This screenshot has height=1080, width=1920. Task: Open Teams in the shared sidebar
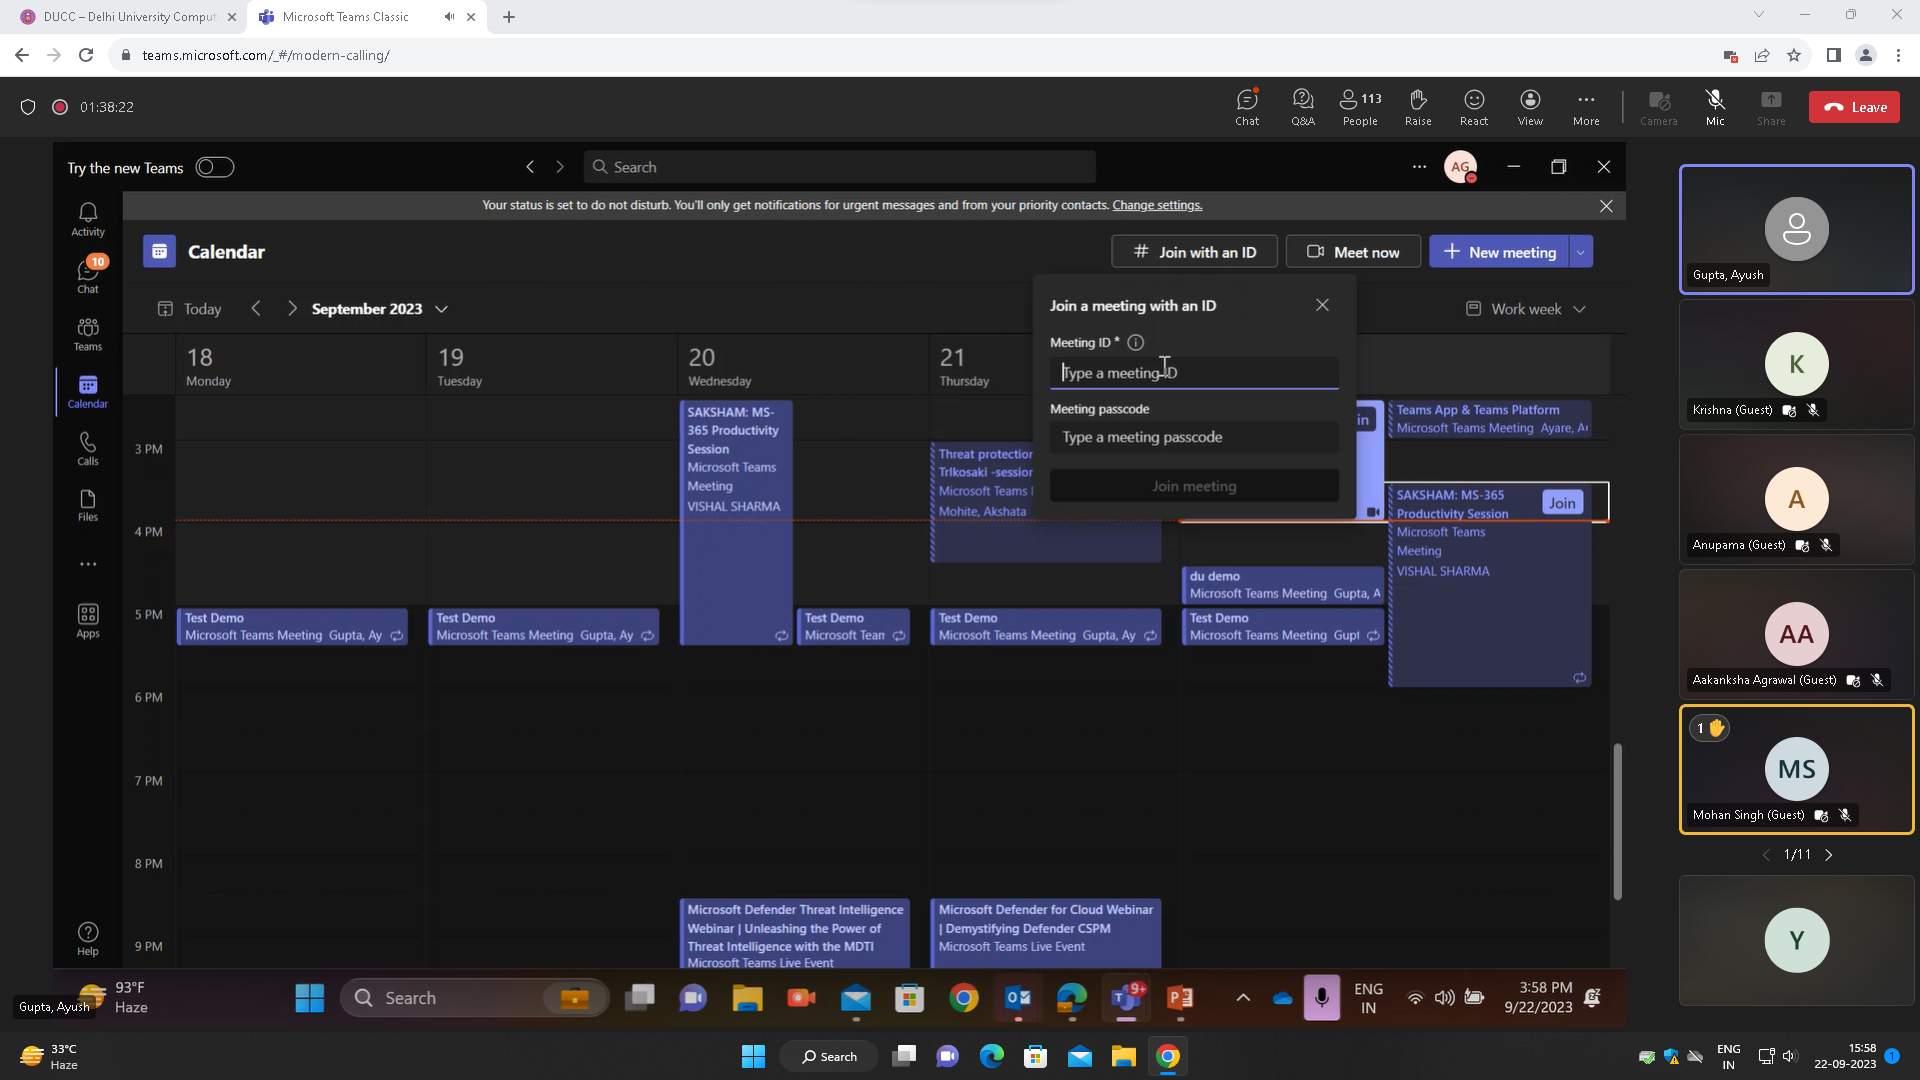[x=88, y=334]
